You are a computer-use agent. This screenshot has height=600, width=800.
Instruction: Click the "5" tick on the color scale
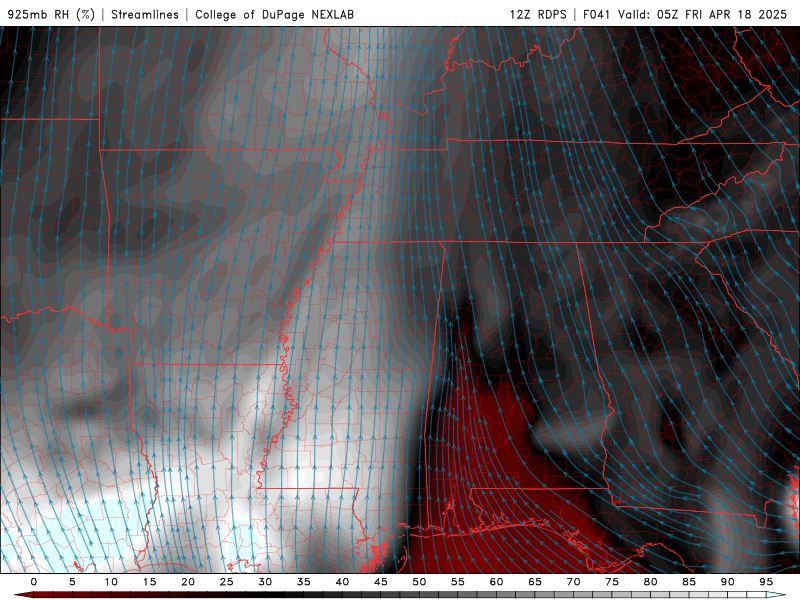72,582
